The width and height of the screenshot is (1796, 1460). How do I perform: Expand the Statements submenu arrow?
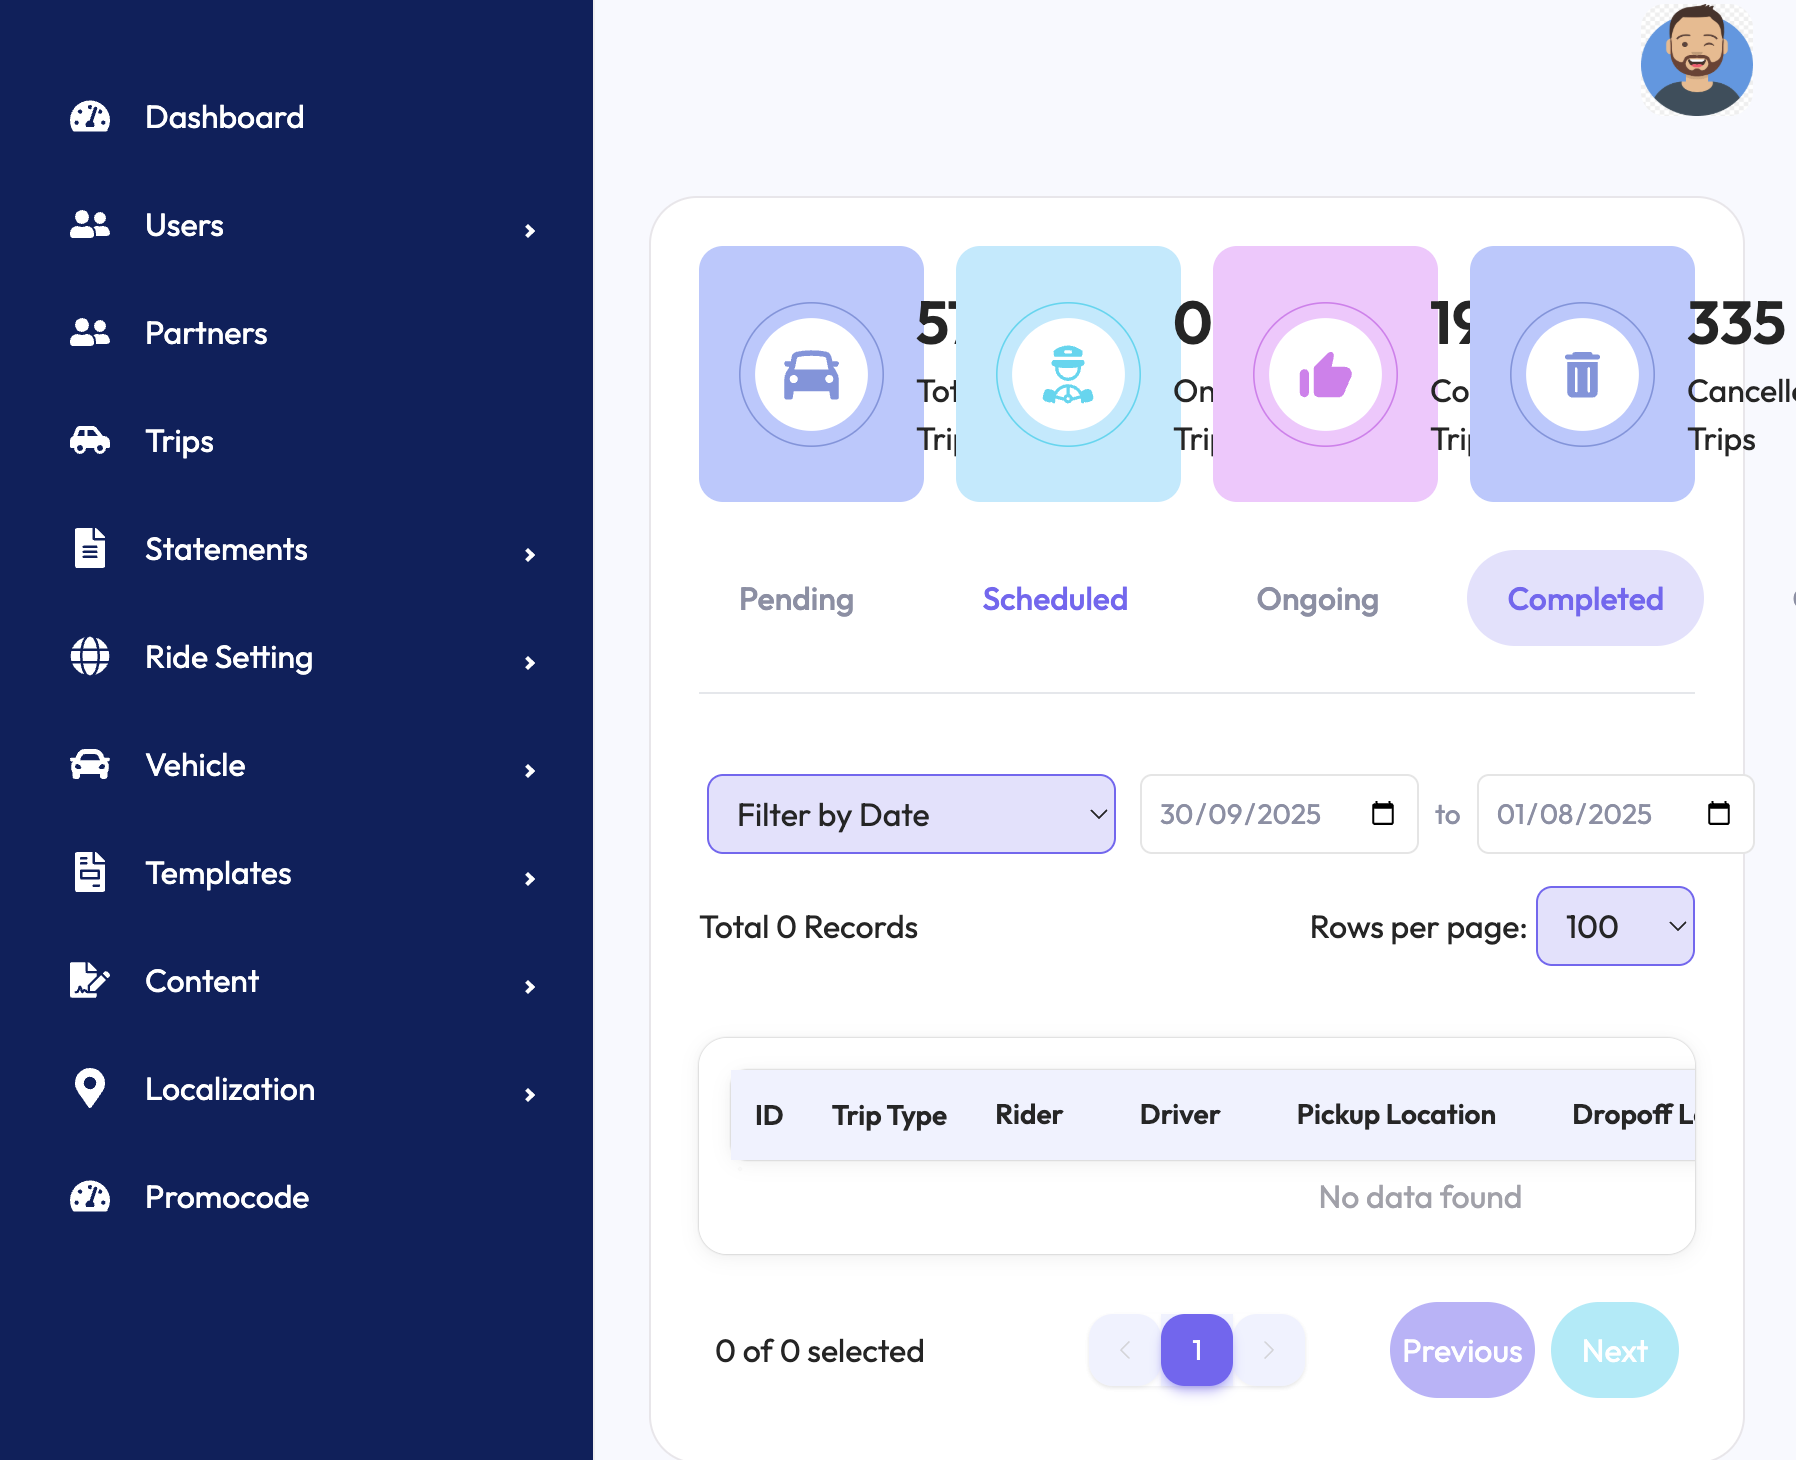pyautogui.click(x=530, y=555)
